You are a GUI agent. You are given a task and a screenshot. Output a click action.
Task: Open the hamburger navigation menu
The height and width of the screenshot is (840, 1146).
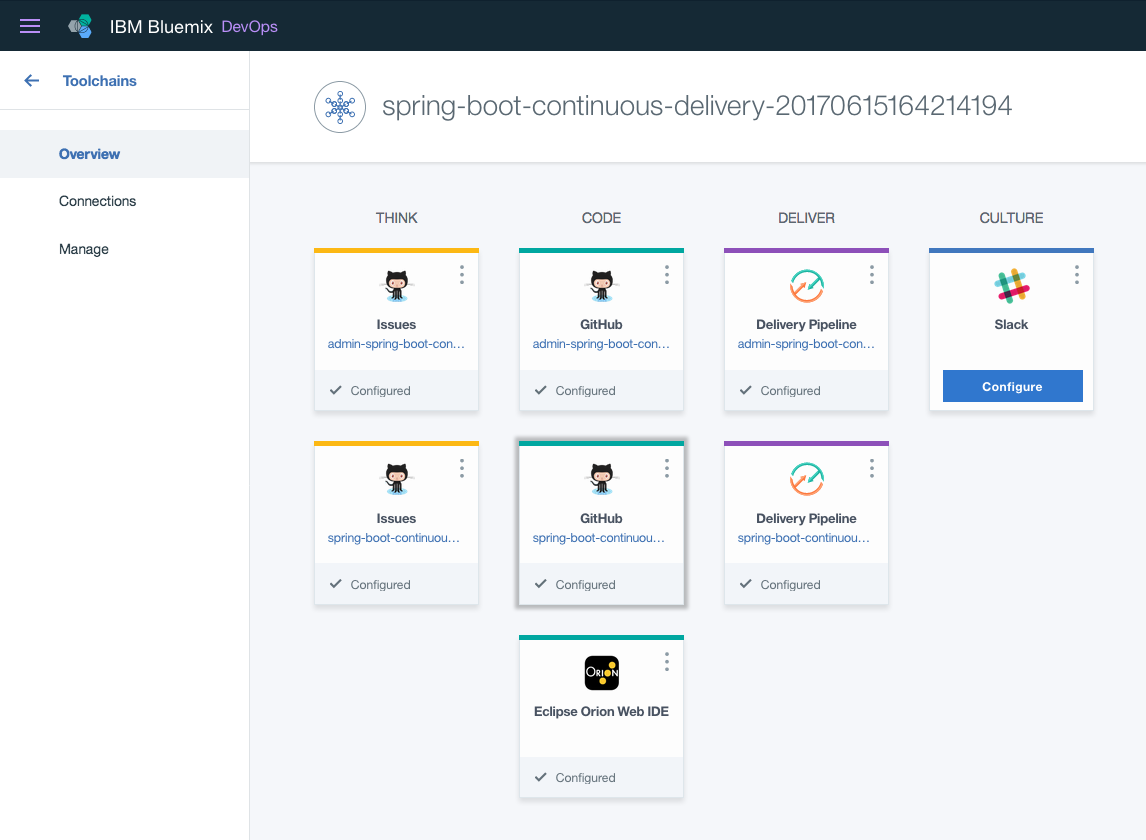(x=30, y=26)
